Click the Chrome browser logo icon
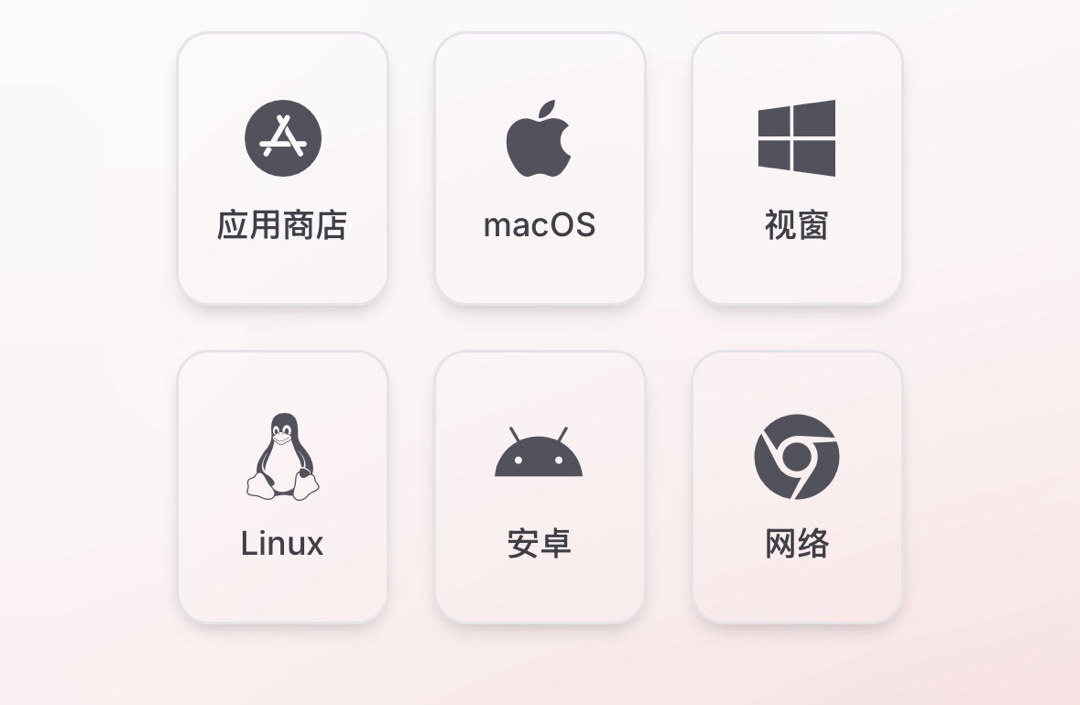The image size is (1080, 705). click(x=797, y=456)
